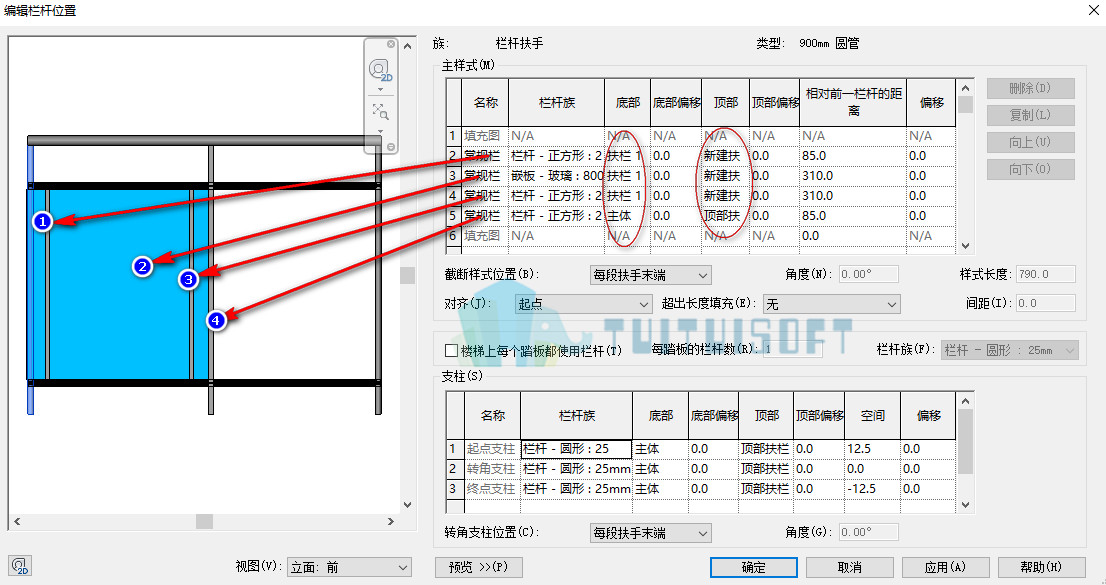
Task: Open the 截断样式位置(B) dropdown
Action: [x=650, y=275]
